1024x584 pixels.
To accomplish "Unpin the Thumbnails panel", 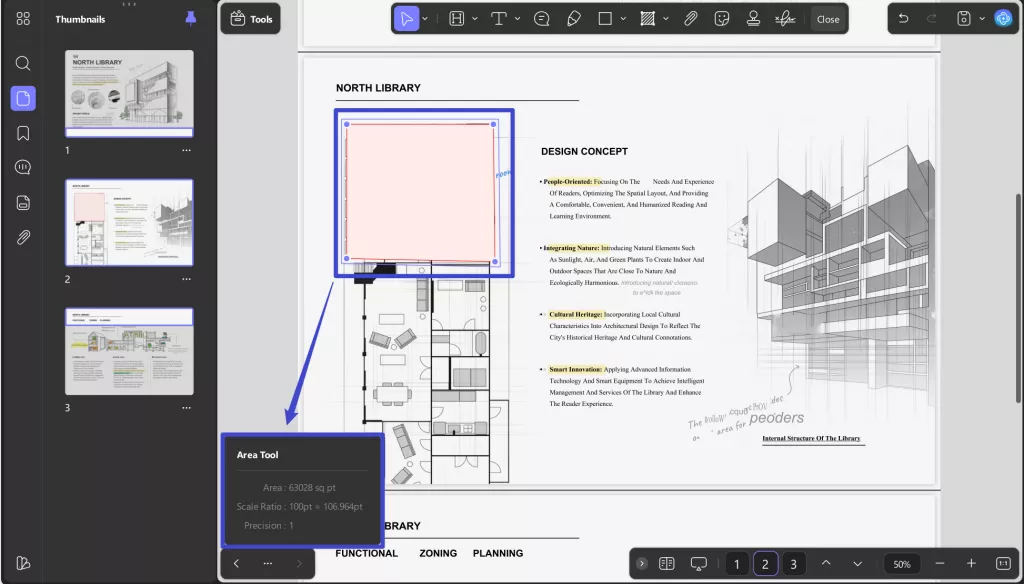I will [x=191, y=18].
